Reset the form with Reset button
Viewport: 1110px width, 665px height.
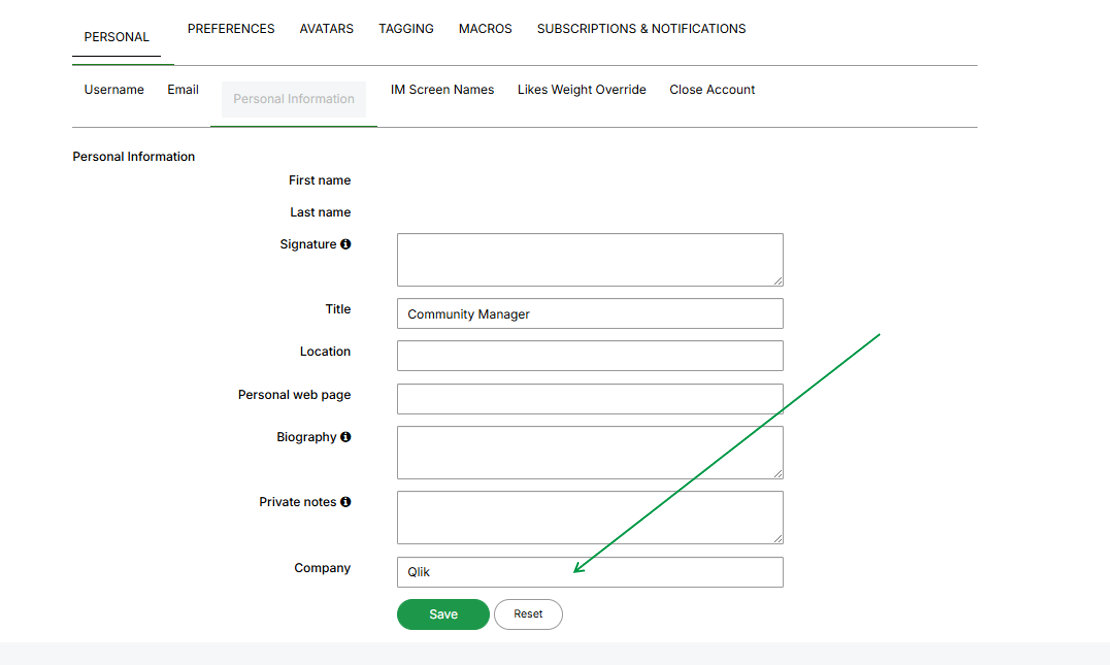point(528,614)
